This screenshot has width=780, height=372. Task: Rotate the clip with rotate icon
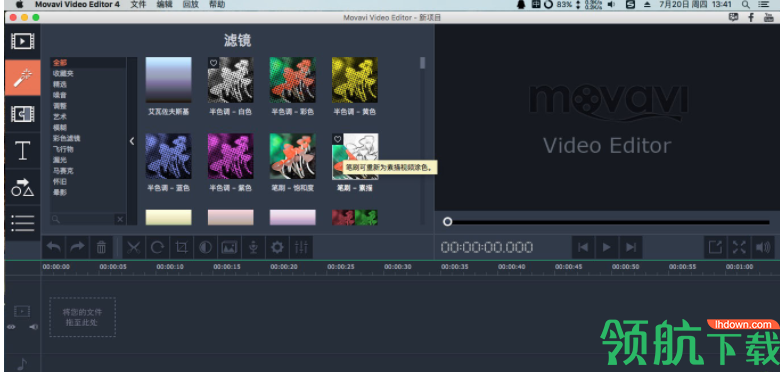pyautogui.click(x=157, y=247)
